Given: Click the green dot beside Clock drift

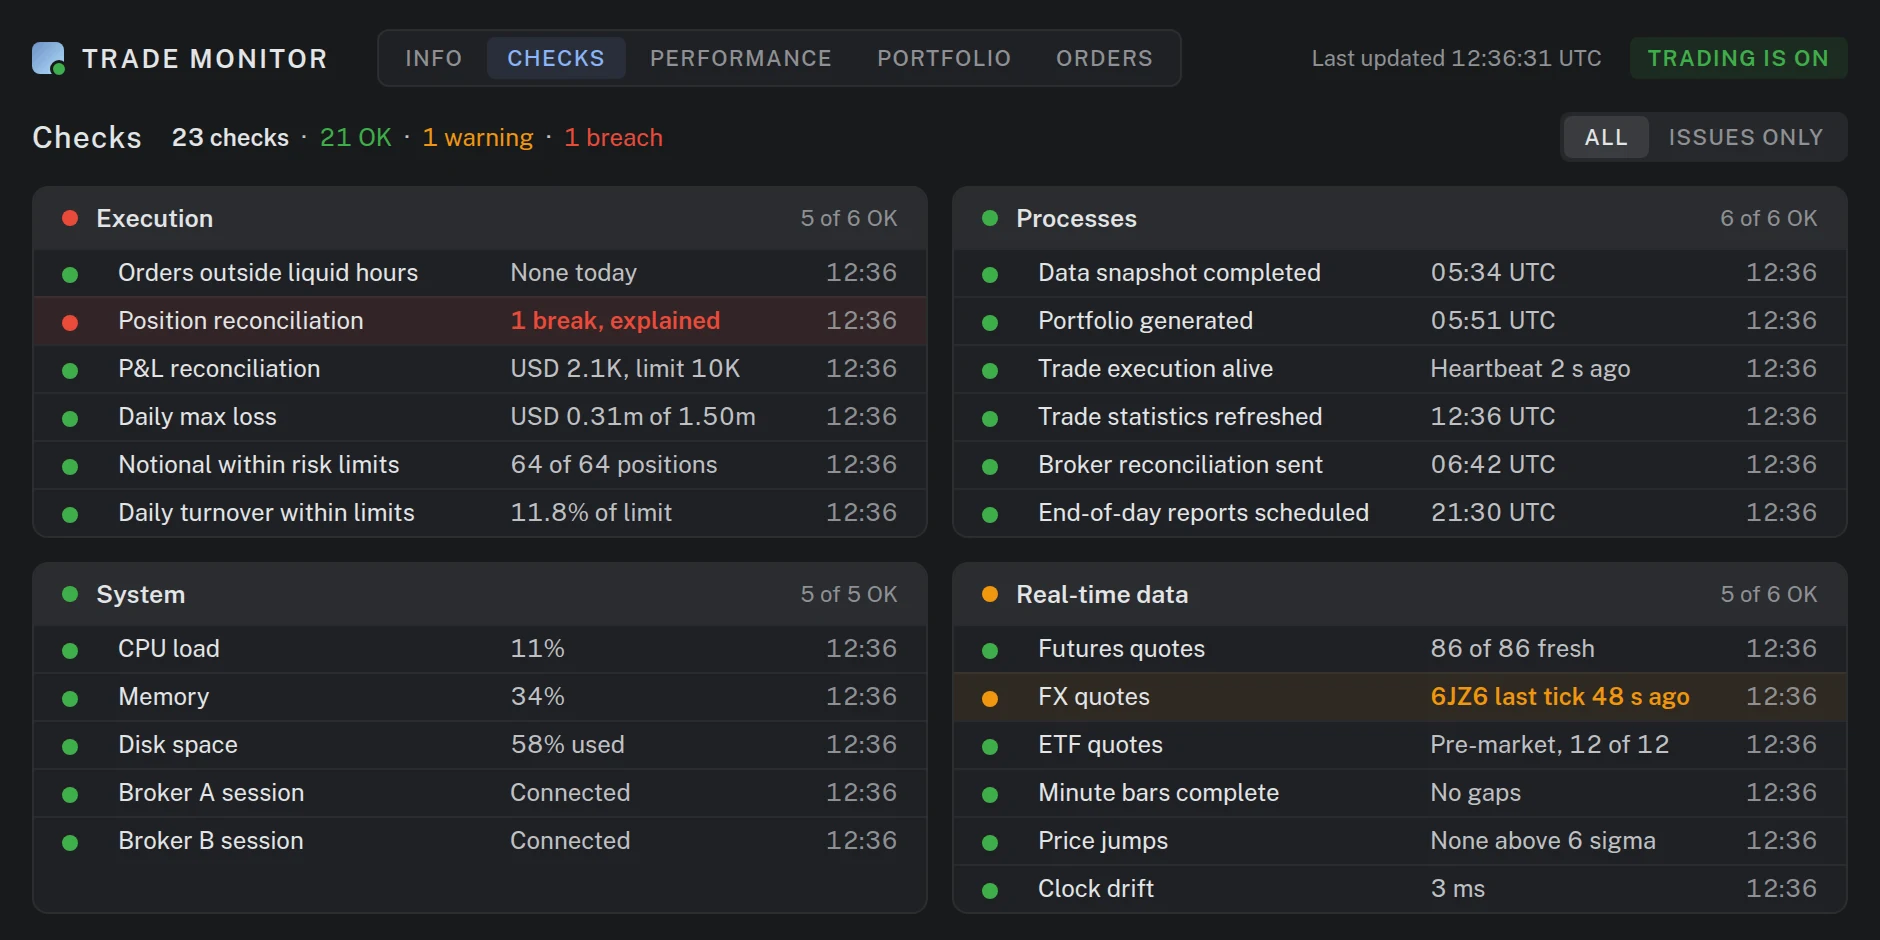Looking at the screenshot, I should coord(990,891).
